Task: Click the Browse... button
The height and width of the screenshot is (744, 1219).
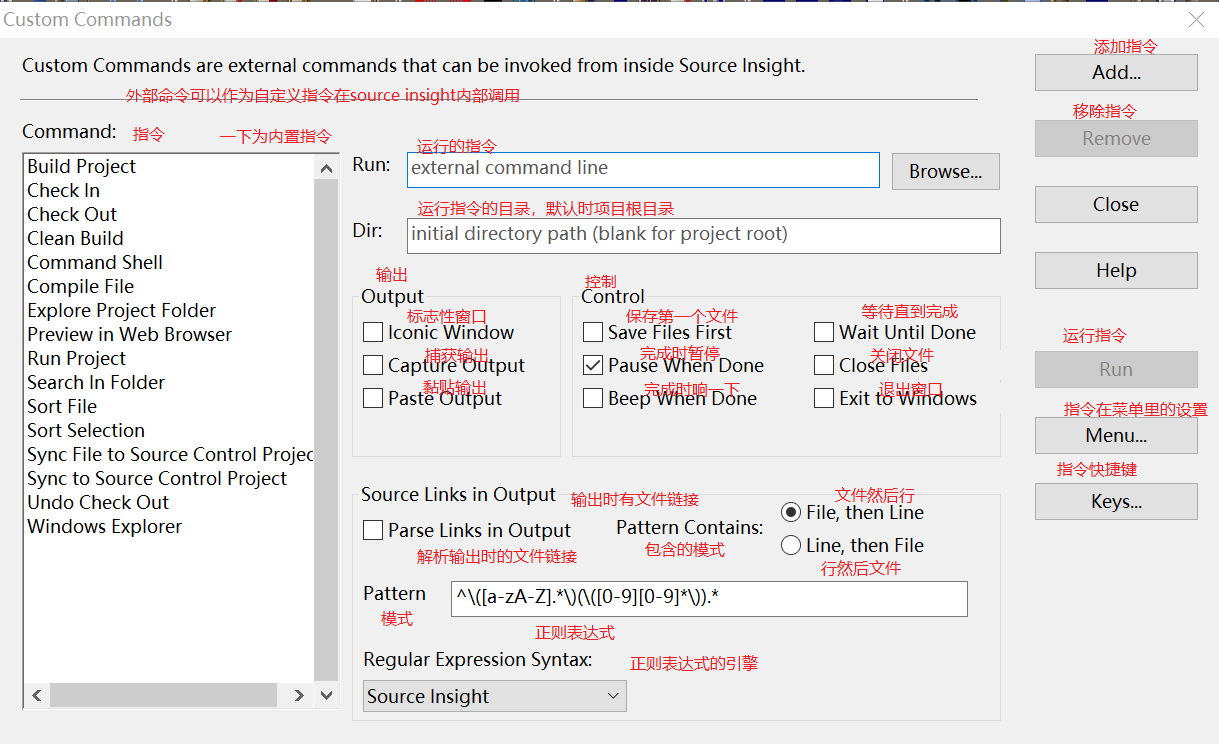Action: 945,172
